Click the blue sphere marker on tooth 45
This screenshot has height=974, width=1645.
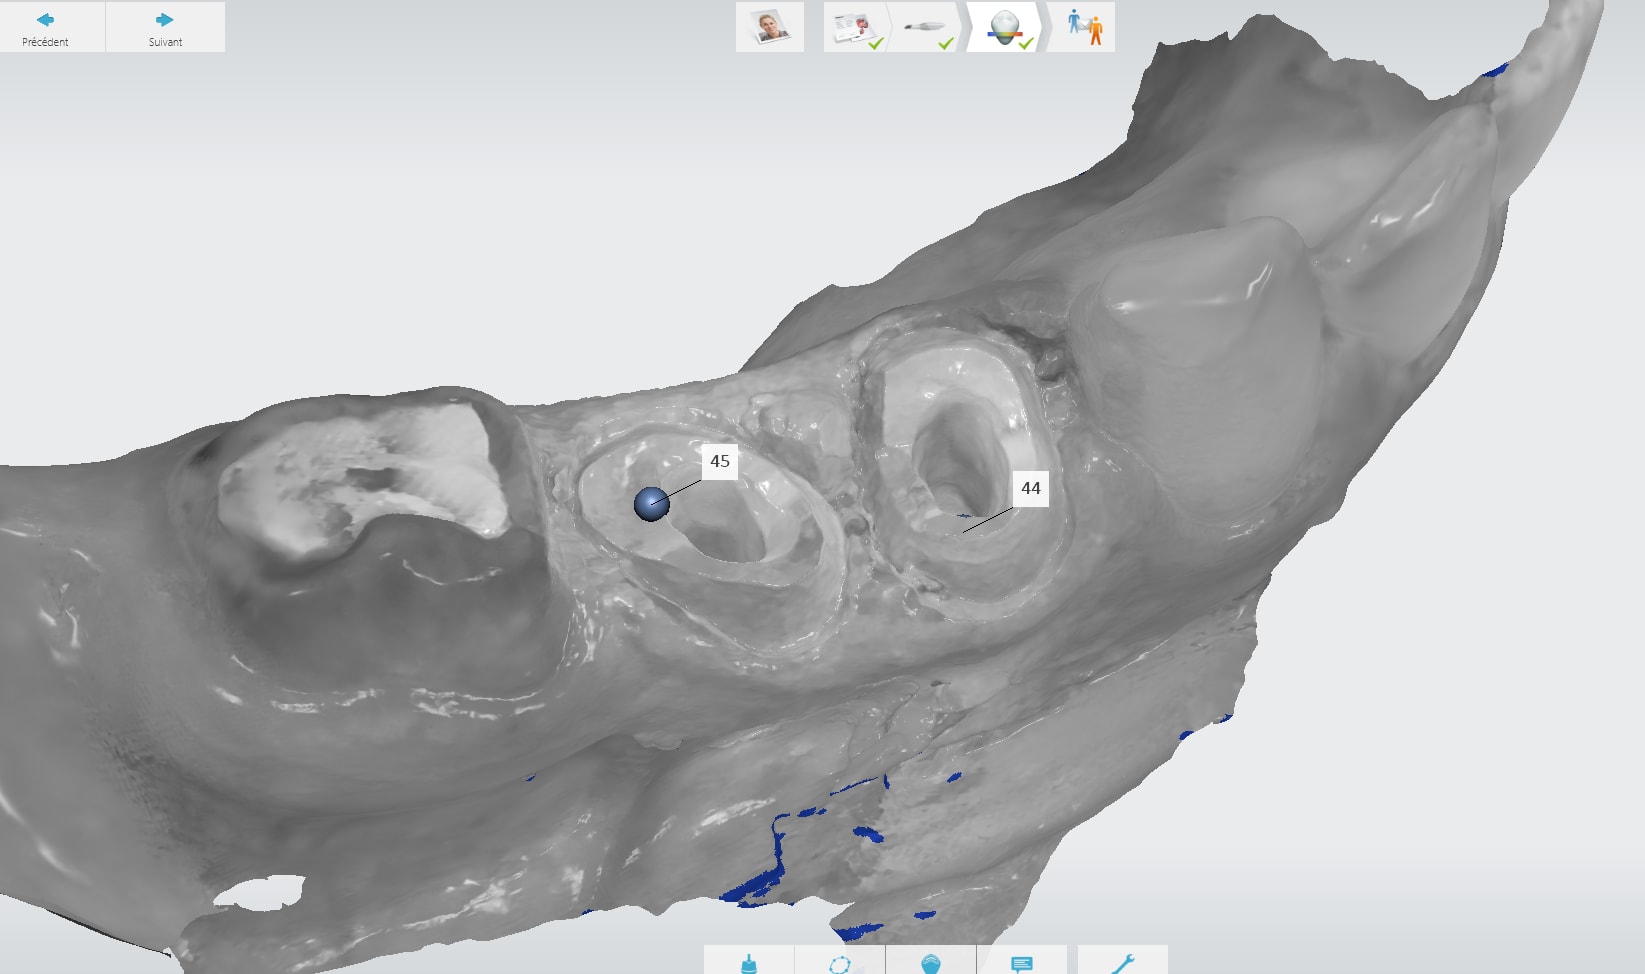click(x=651, y=504)
